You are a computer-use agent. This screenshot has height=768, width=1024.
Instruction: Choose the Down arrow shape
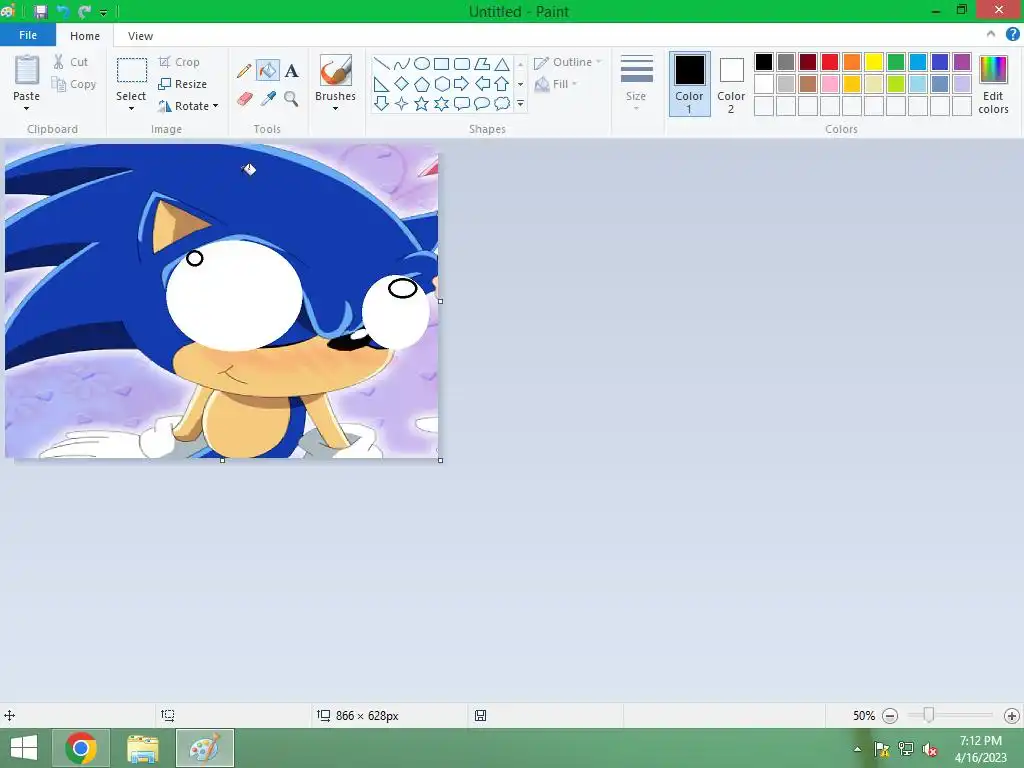click(x=381, y=104)
